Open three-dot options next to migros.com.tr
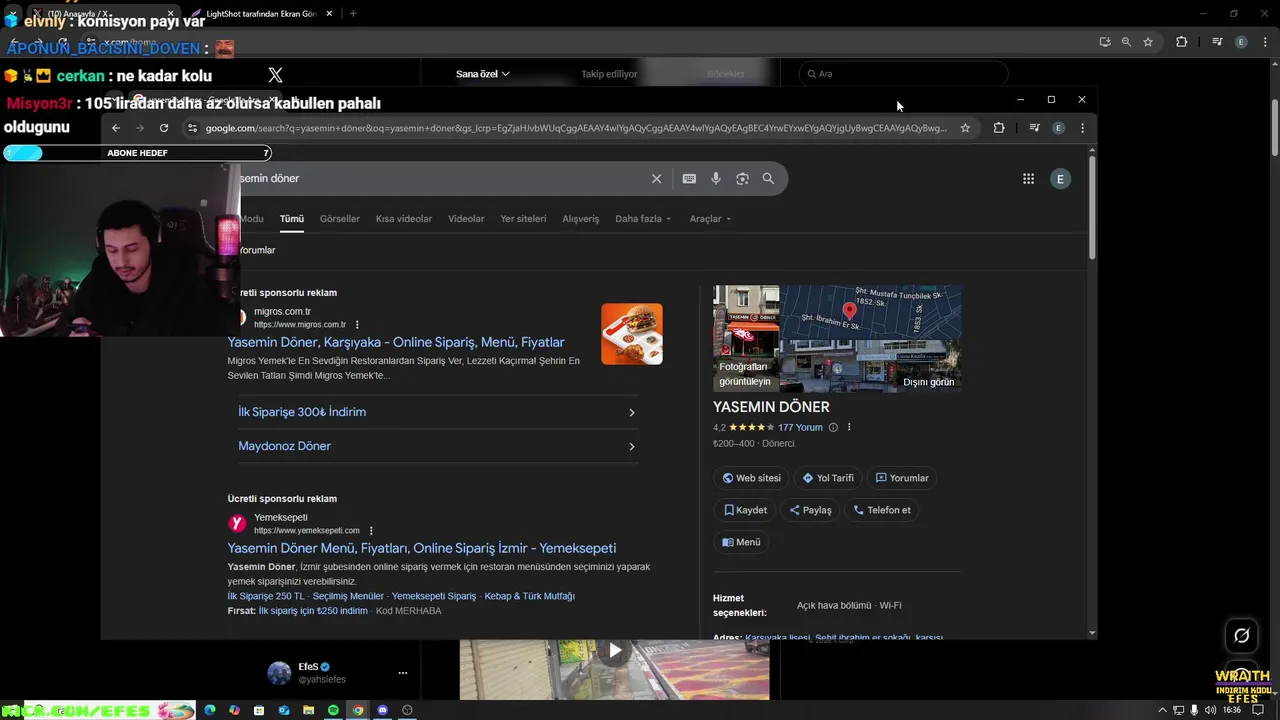 357,325
